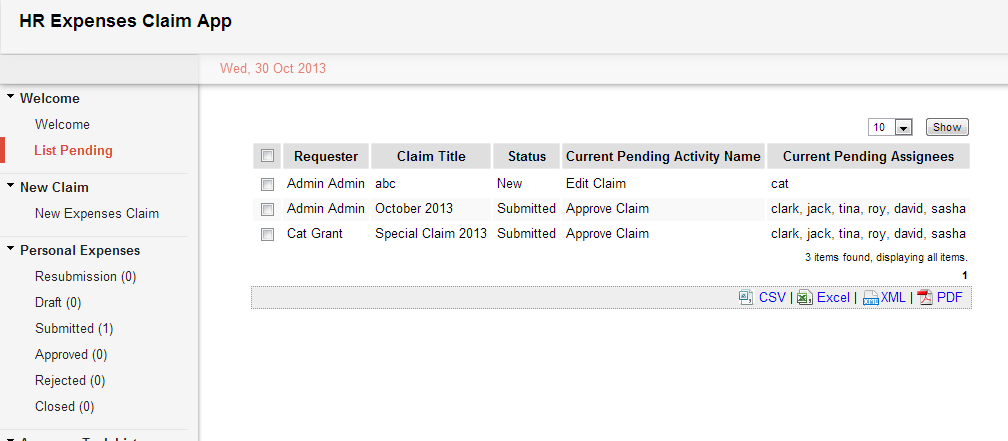
Task: Download list using Excel link
Action: (833, 298)
